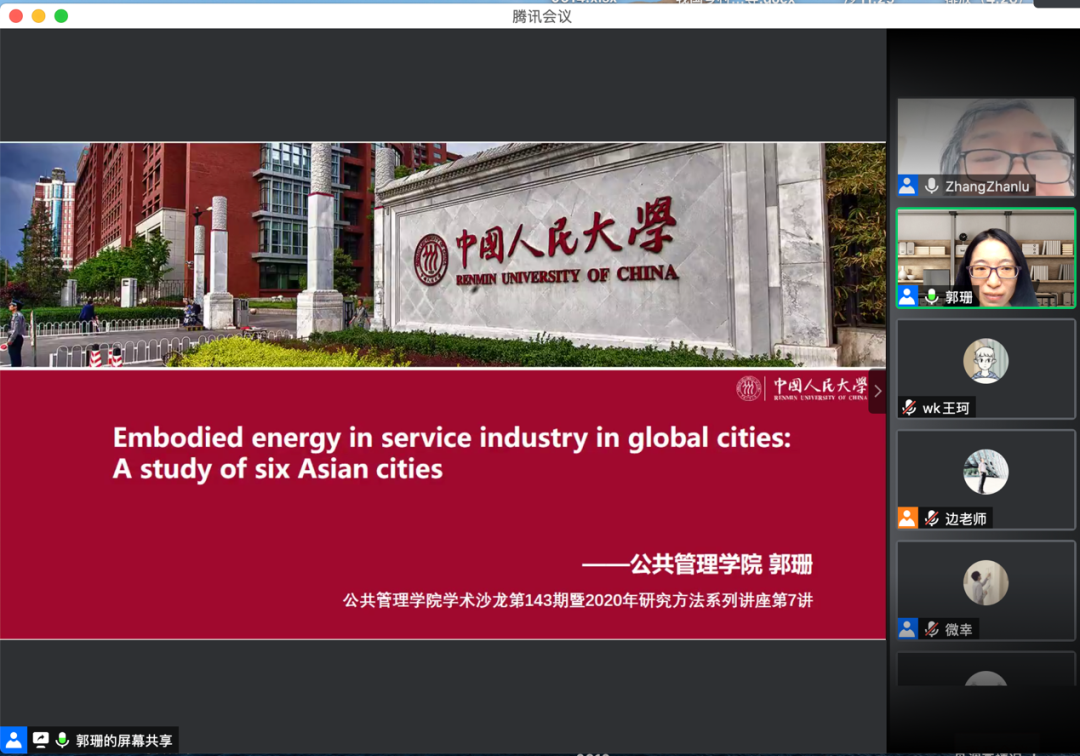This screenshot has width=1080, height=756.
Task: Click 郭珊's green microphone icon
Action: [932, 297]
